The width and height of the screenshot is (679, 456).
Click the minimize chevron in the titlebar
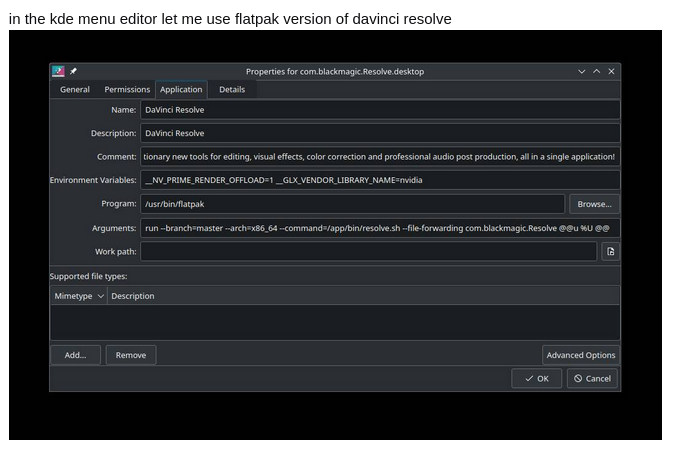click(x=582, y=71)
